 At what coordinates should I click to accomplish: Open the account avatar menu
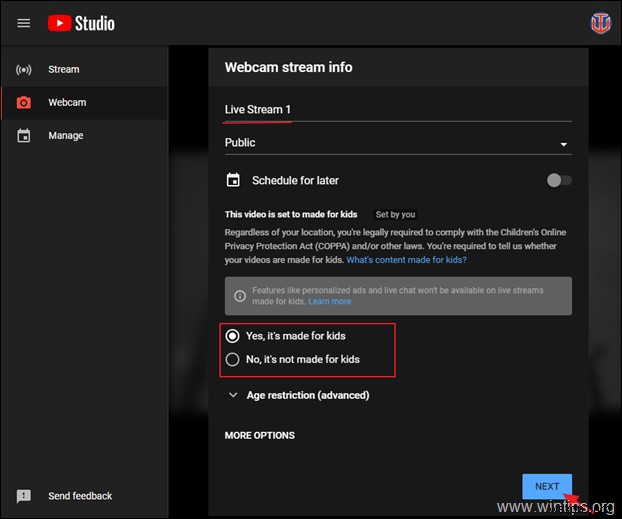click(x=601, y=23)
